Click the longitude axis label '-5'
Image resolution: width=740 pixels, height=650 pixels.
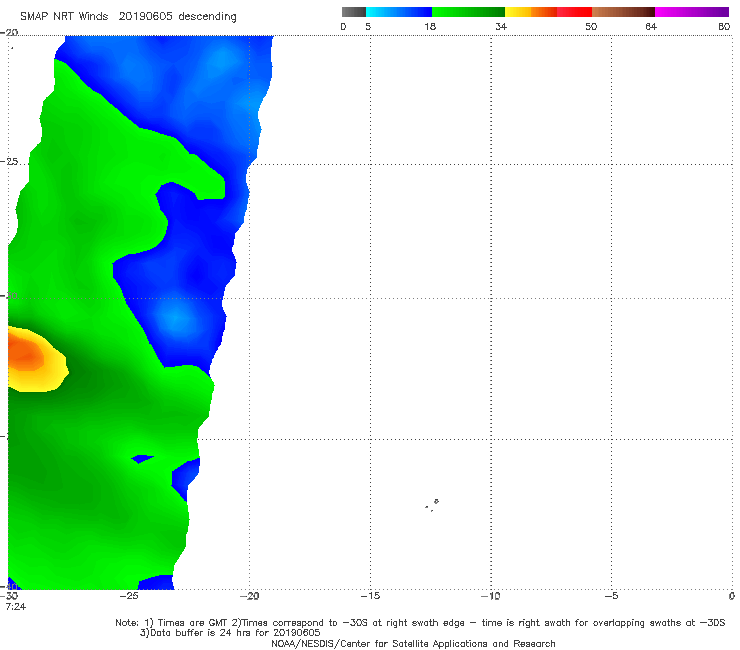pyautogui.click(x=611, y=596)
